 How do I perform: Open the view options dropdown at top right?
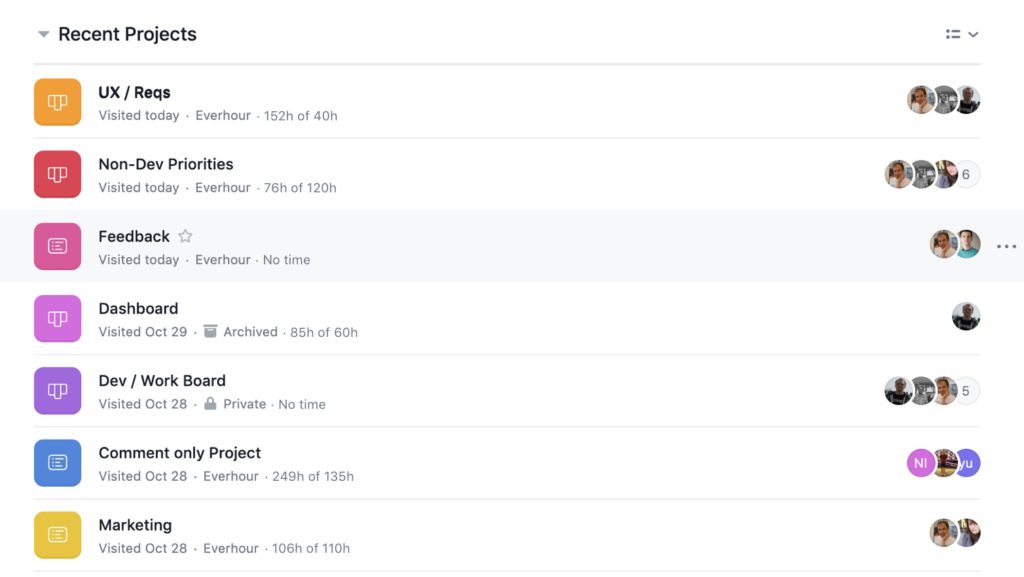(974, 33)
